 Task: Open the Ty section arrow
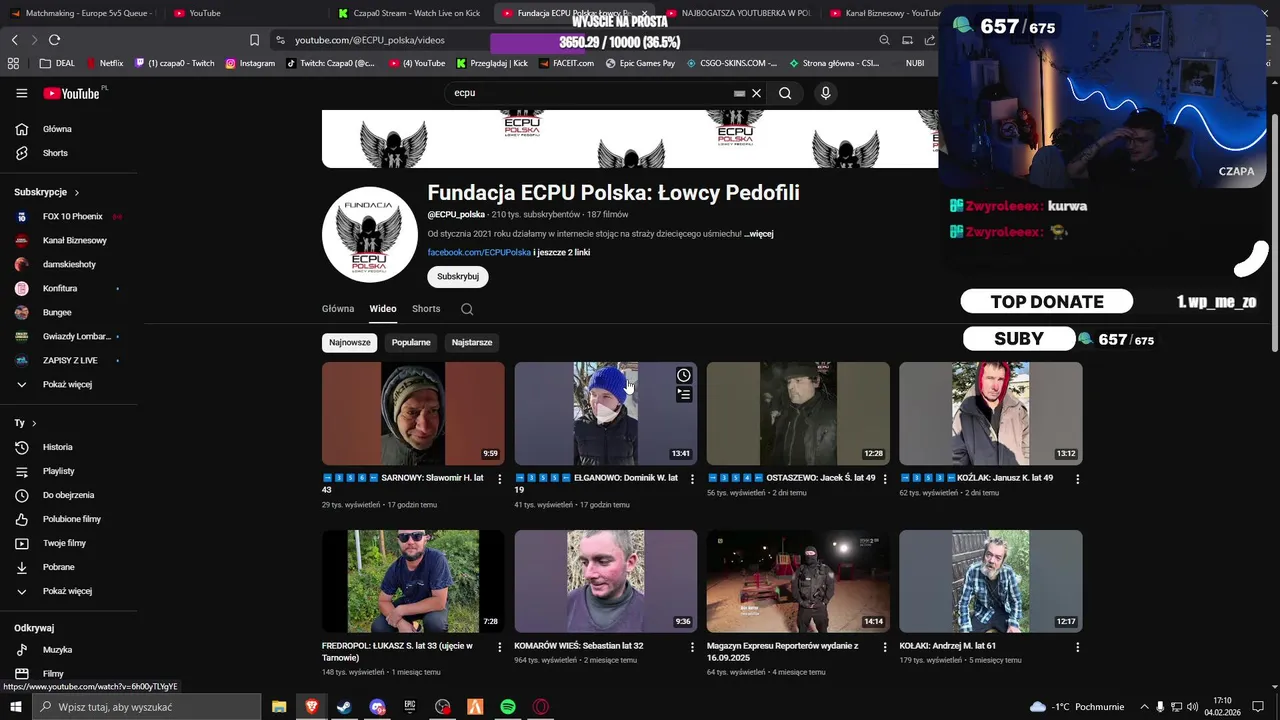click(x=34, y=423)
